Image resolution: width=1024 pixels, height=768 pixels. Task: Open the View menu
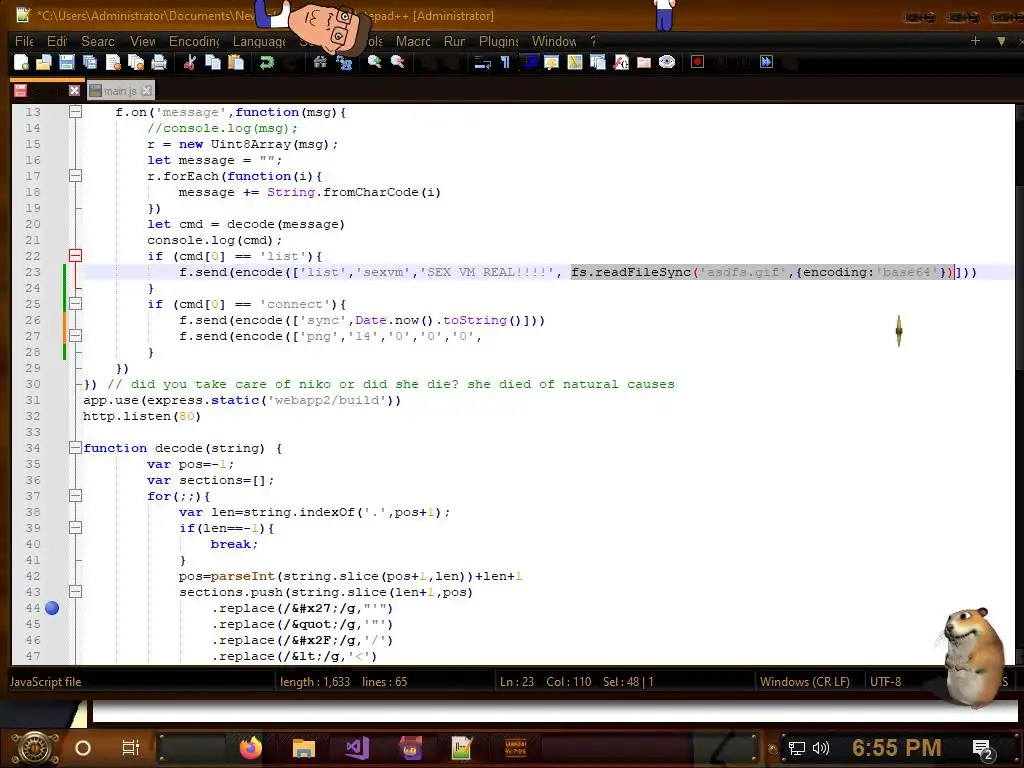pos(142,41)
